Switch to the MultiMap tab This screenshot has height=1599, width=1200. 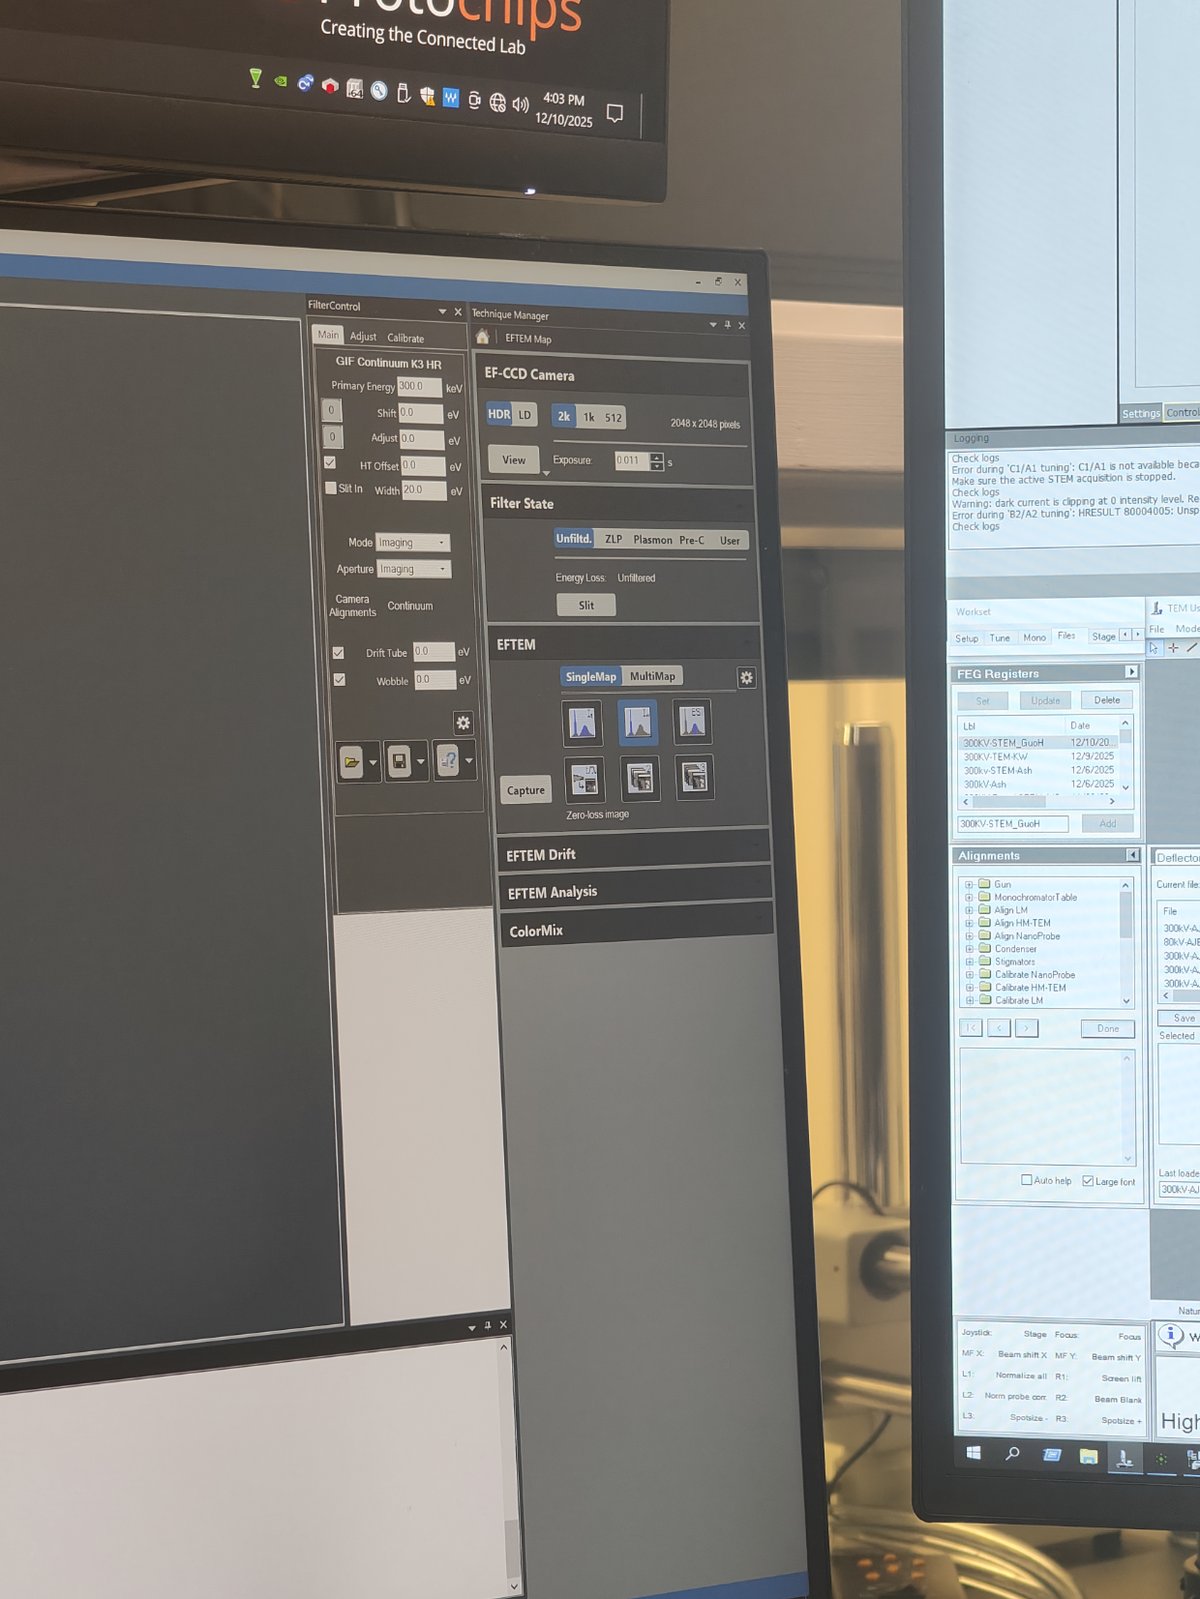(x=652, y=677)
